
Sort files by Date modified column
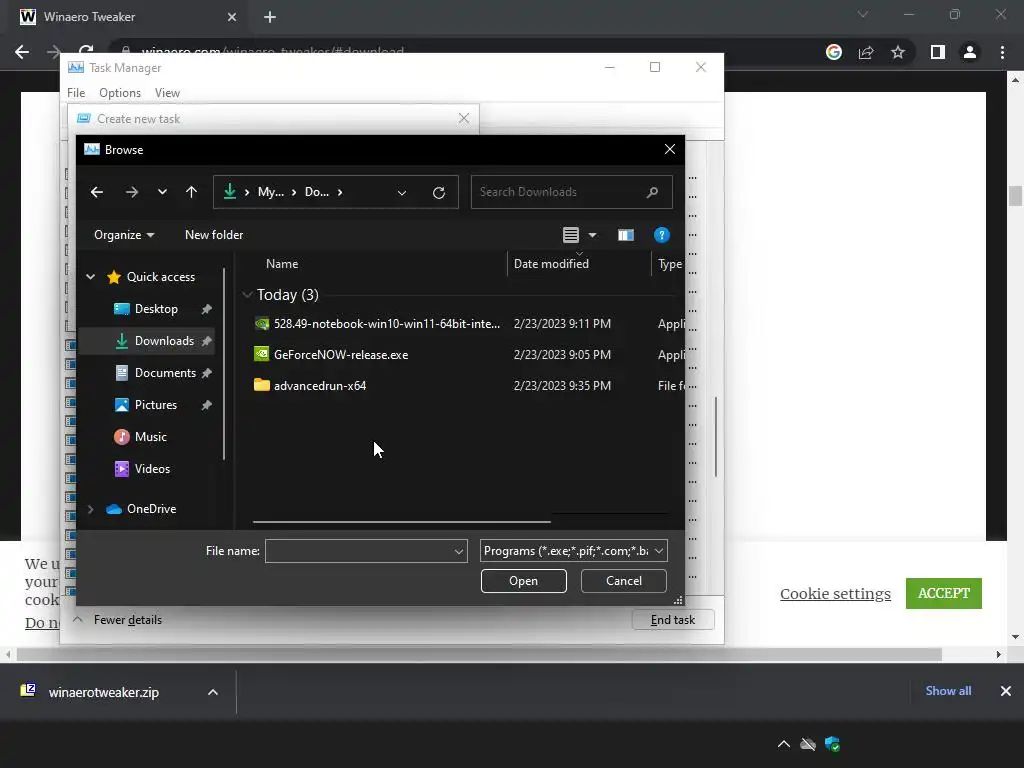(x=551, y=264)
